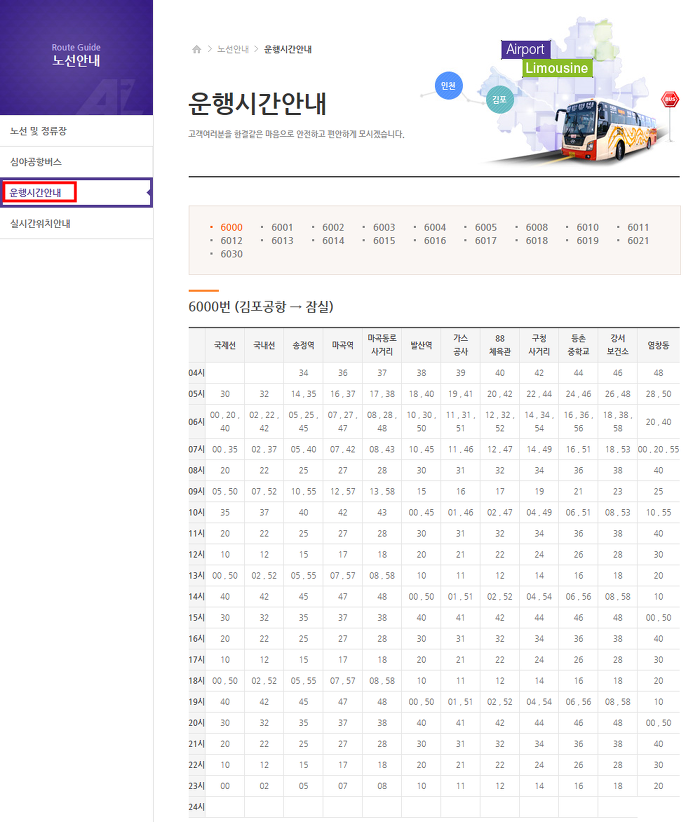
Task: Select route 6011 link
Action: (x=638, y=228)
